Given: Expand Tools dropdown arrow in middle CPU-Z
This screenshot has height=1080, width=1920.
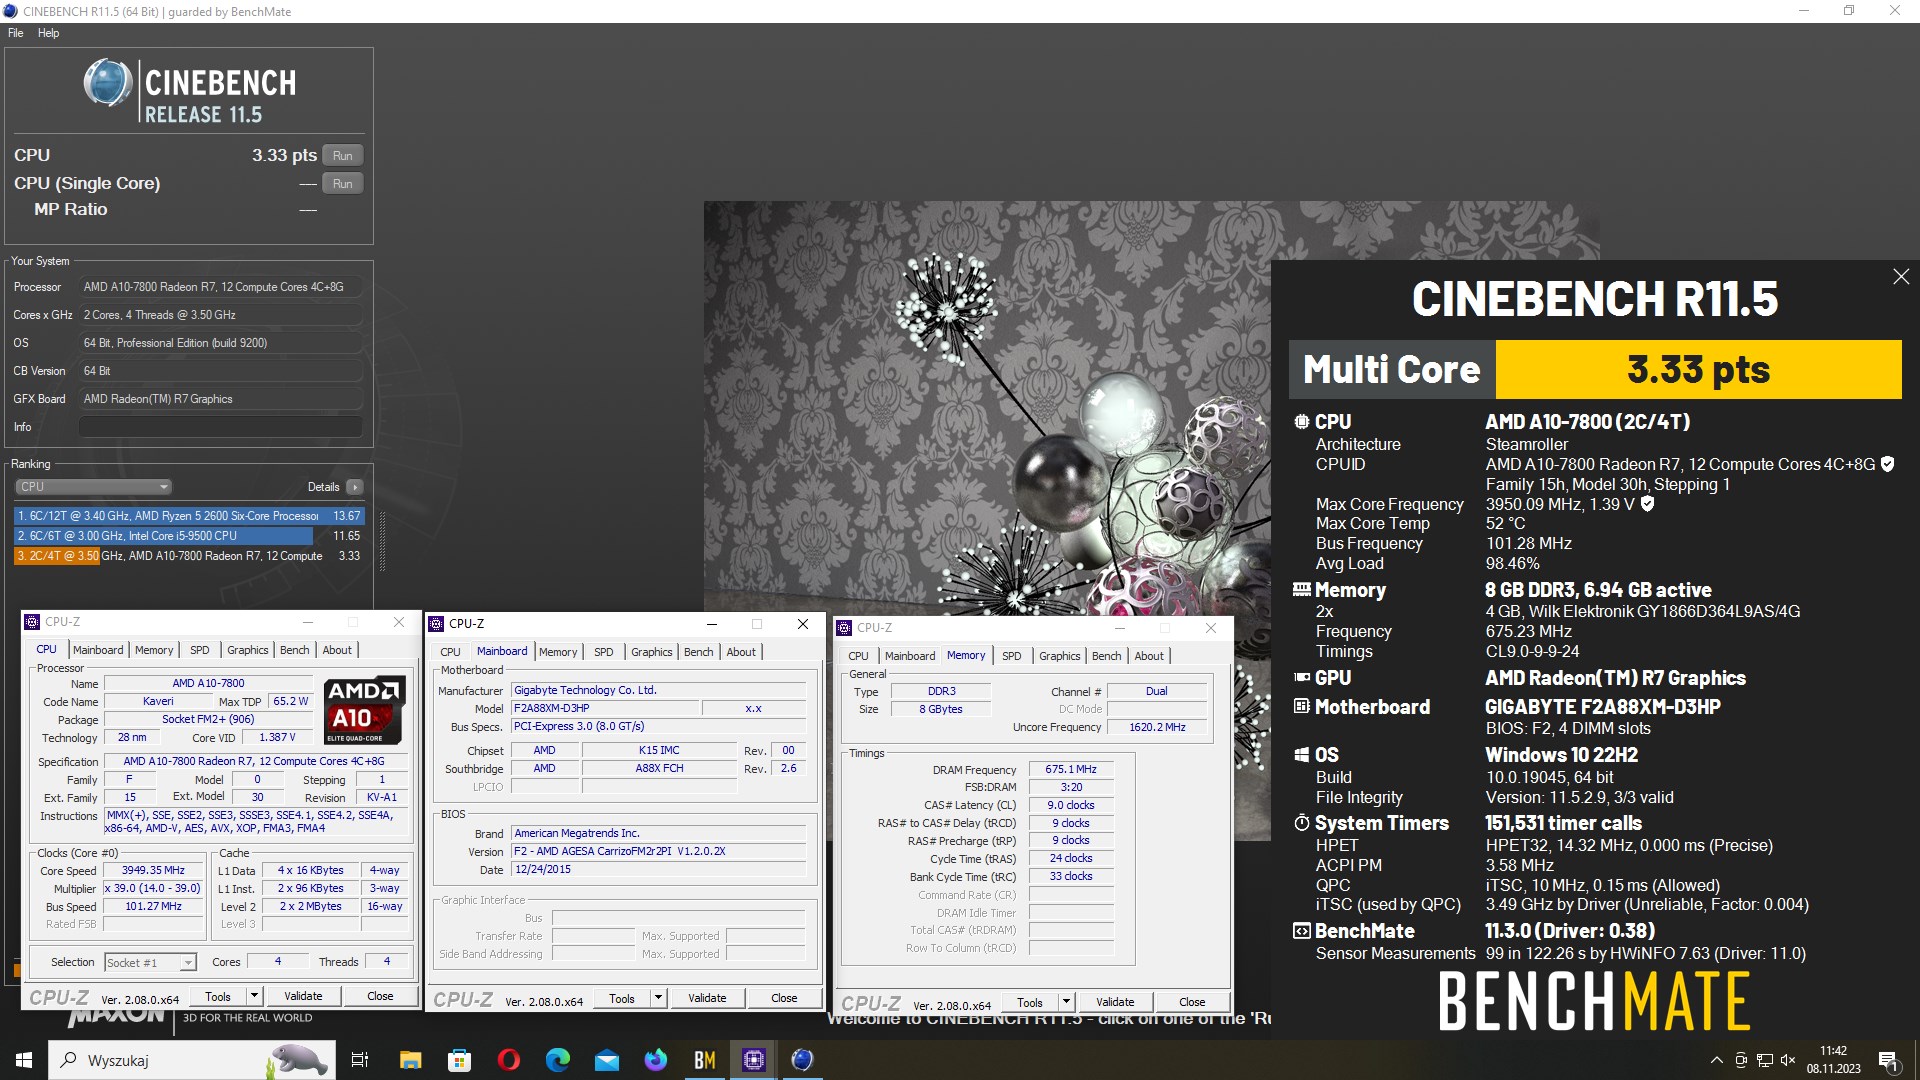Looking at the screenshot, I should click(658, 998).
